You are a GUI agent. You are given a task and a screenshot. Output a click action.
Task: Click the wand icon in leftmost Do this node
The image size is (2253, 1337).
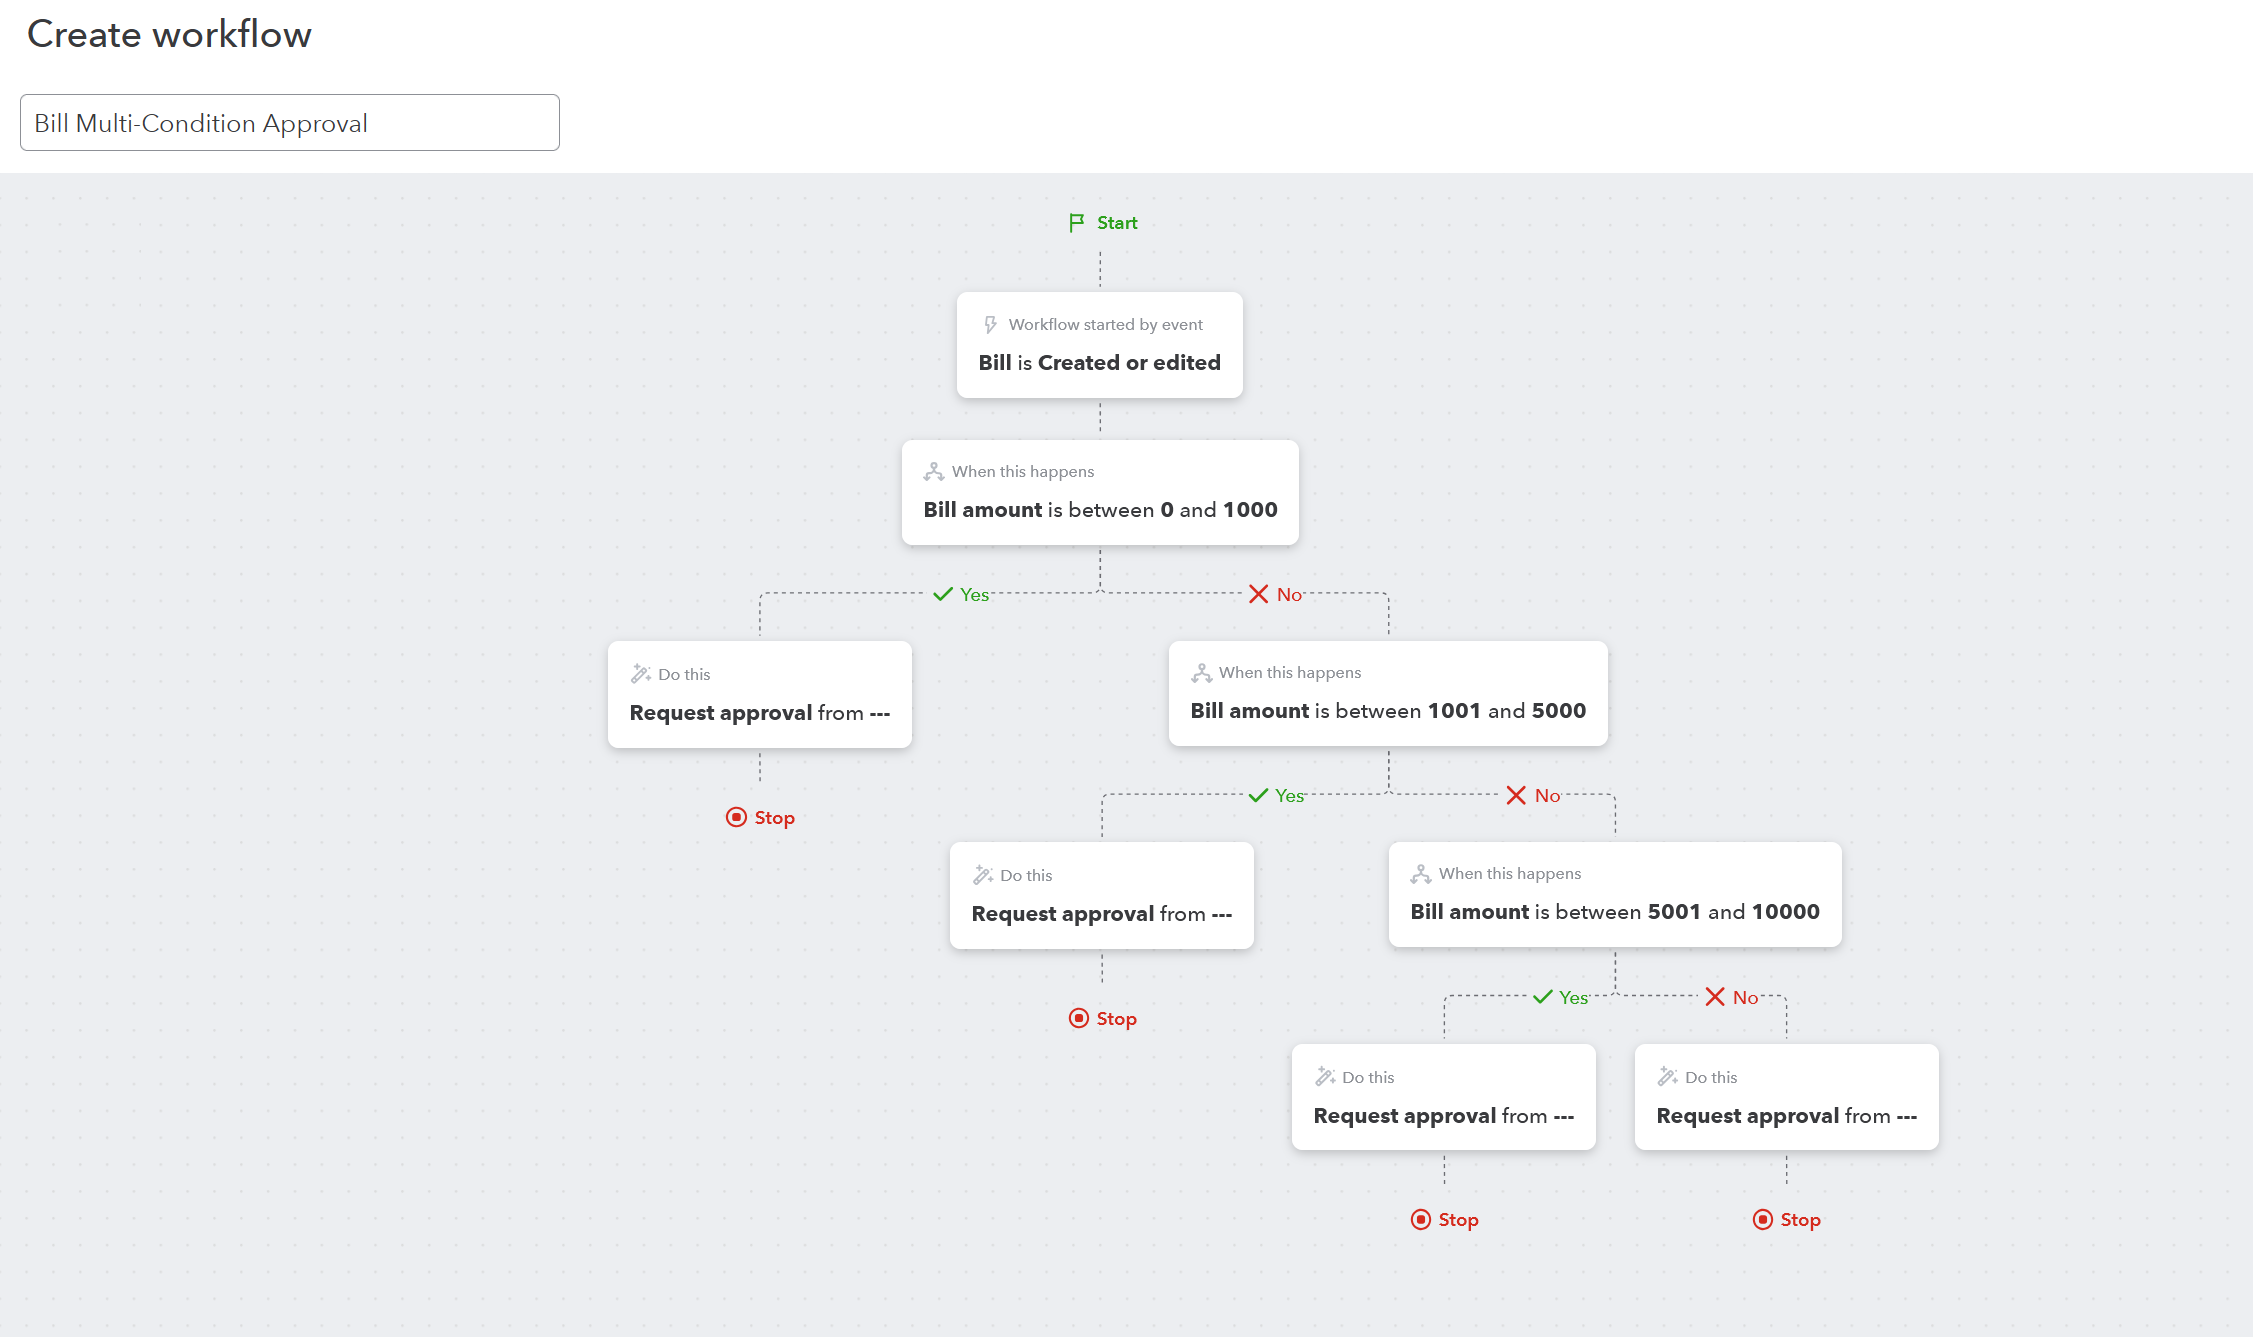pyautogui.click(x=640, y=673)
